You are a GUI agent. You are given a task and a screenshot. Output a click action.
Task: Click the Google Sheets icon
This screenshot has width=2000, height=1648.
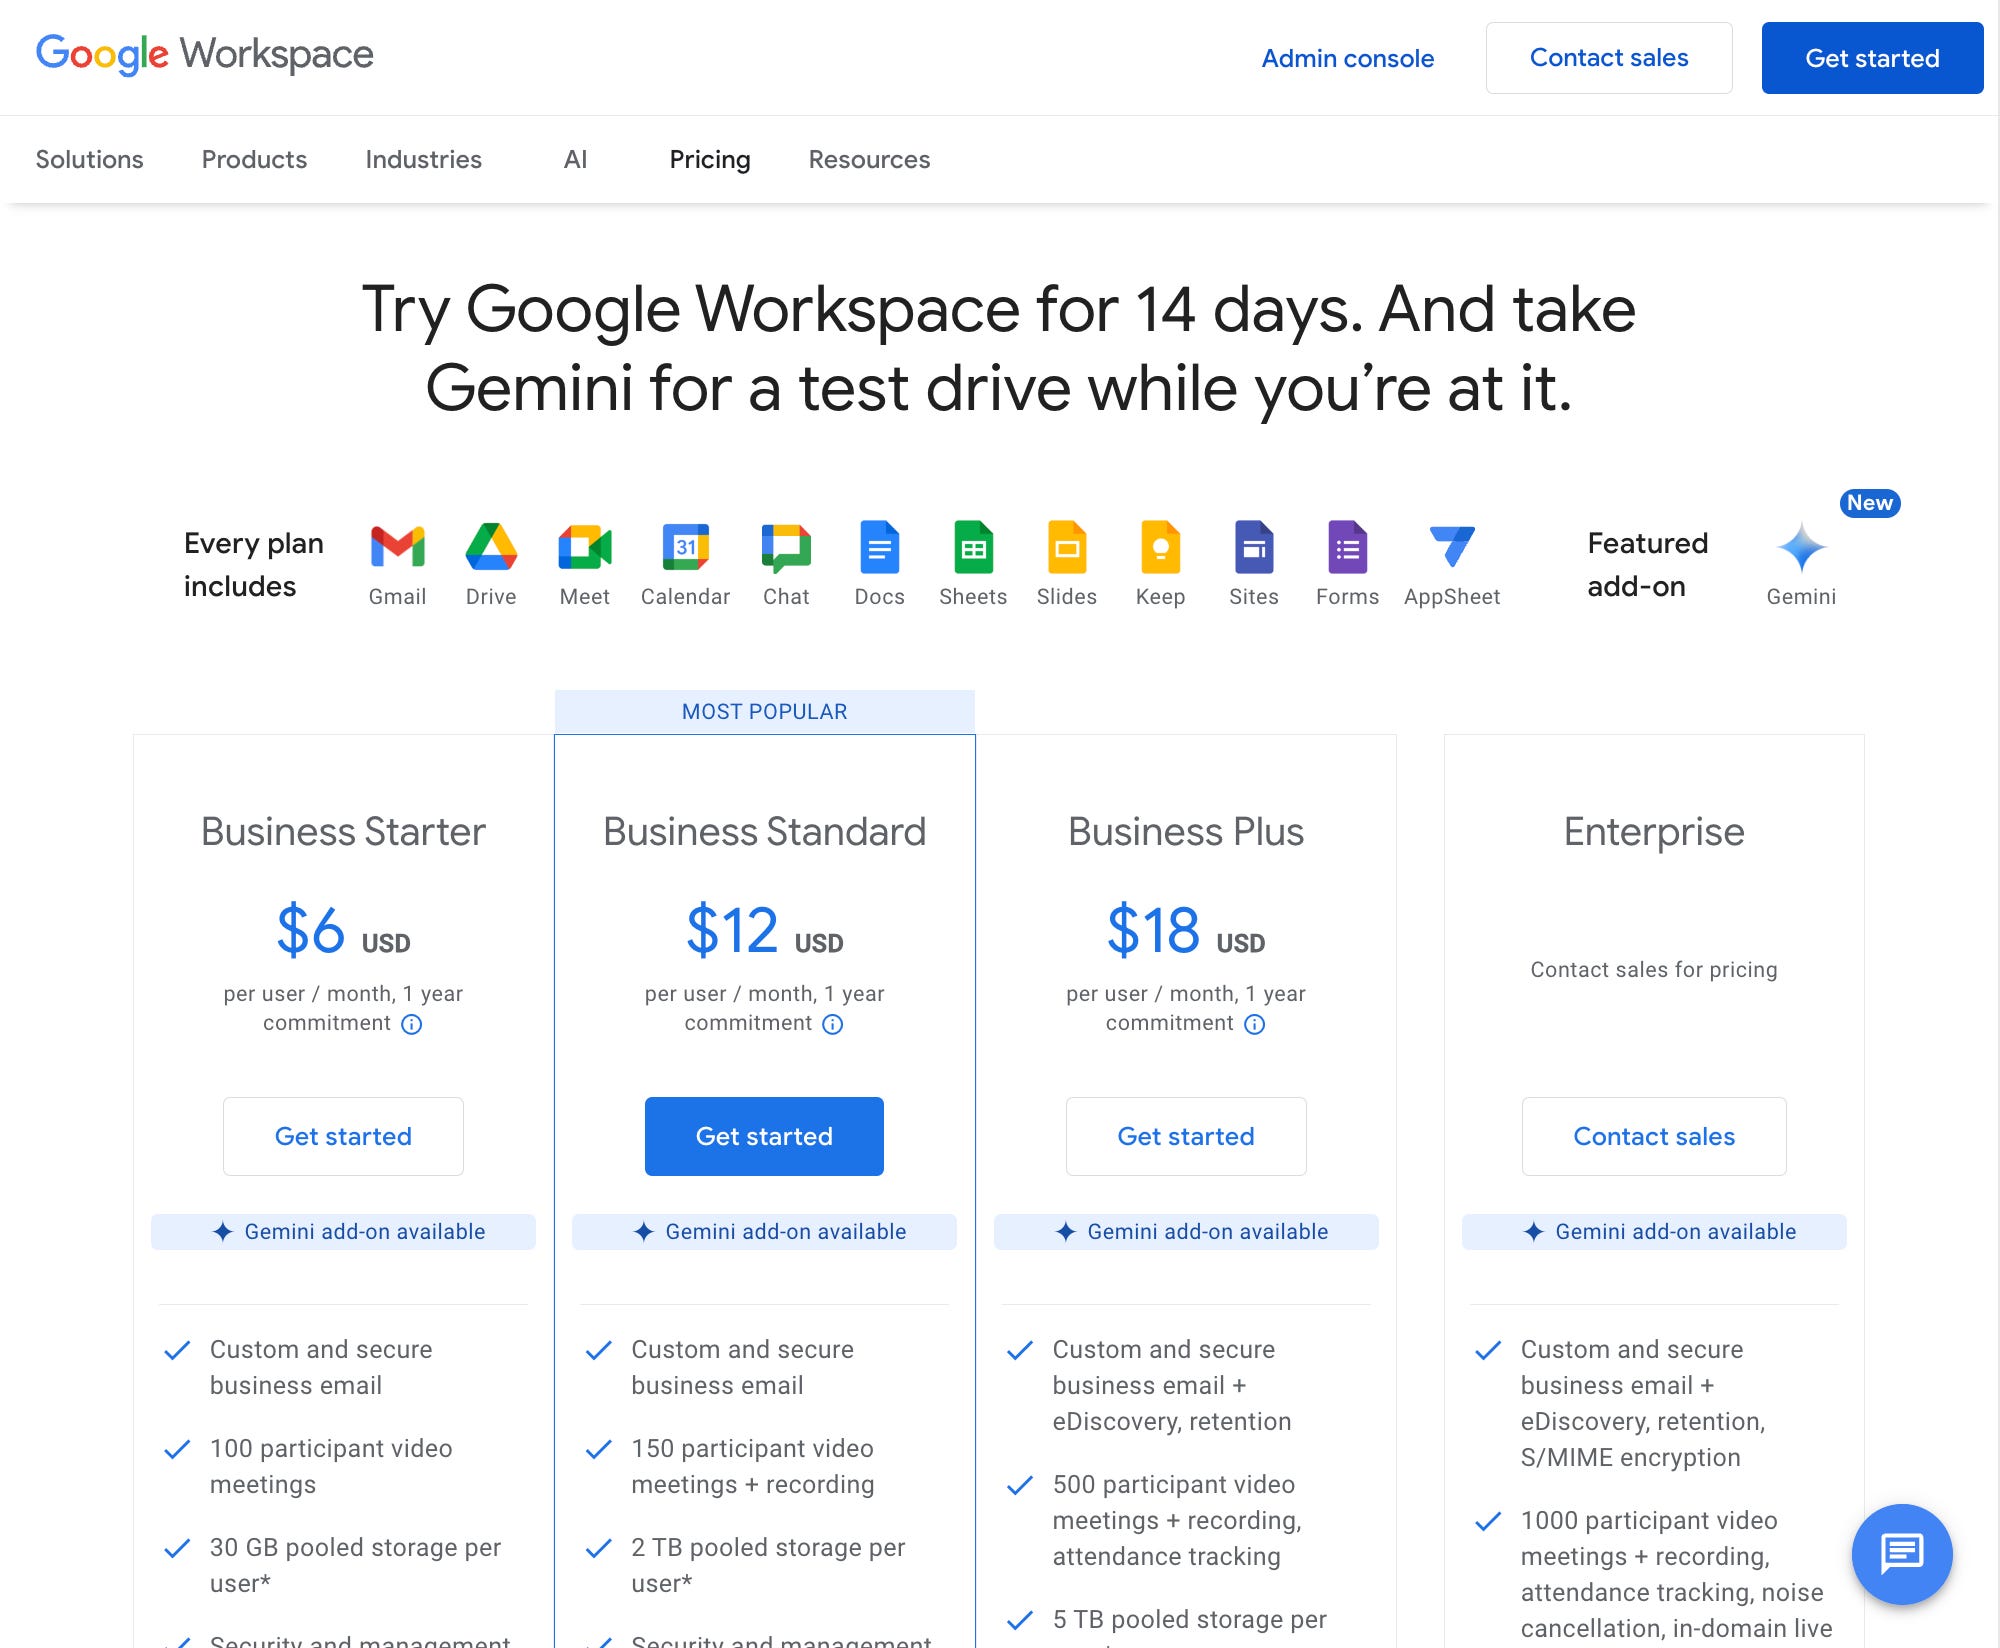pos(973,547)
